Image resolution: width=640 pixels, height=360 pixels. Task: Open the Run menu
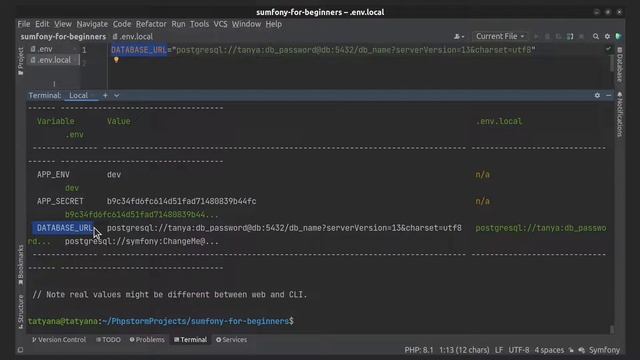178,24
